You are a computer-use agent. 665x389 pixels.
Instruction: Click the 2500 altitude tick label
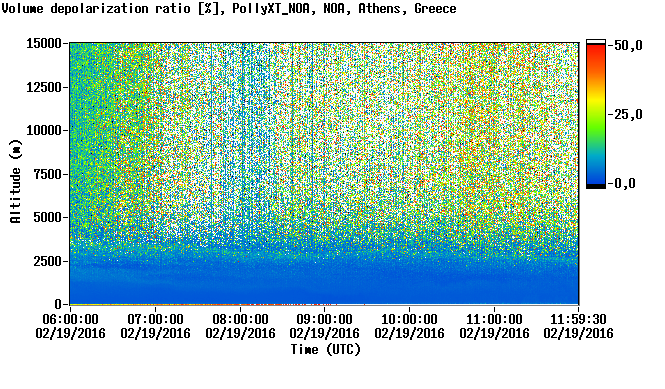coord(47,261)
